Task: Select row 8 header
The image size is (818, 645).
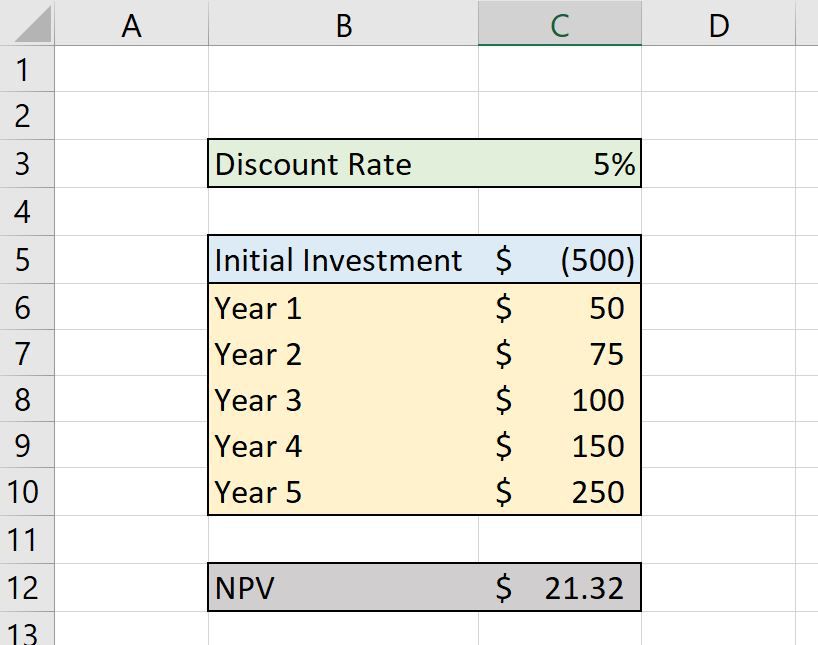Action: tap(27, 399)
